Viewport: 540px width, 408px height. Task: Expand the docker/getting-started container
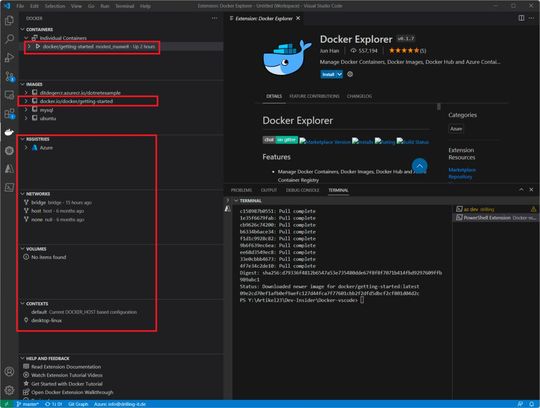[30, 46]
